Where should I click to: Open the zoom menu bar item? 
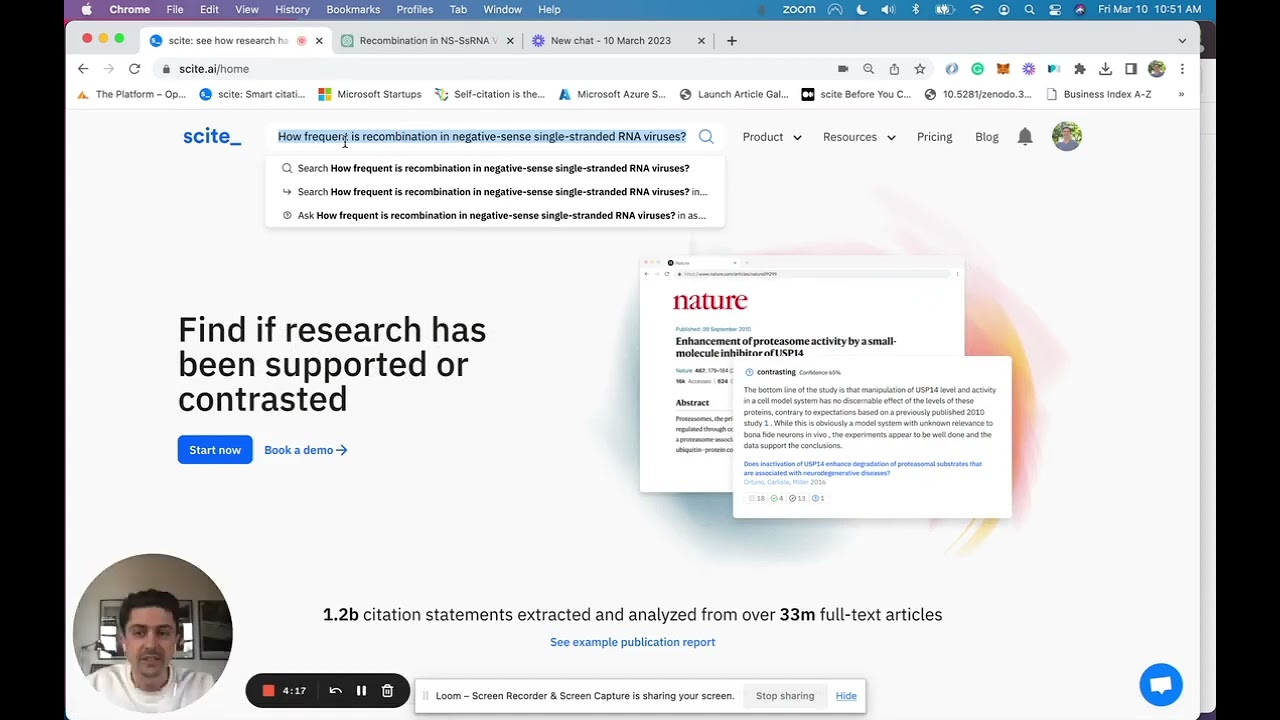(x=799, y=9)
